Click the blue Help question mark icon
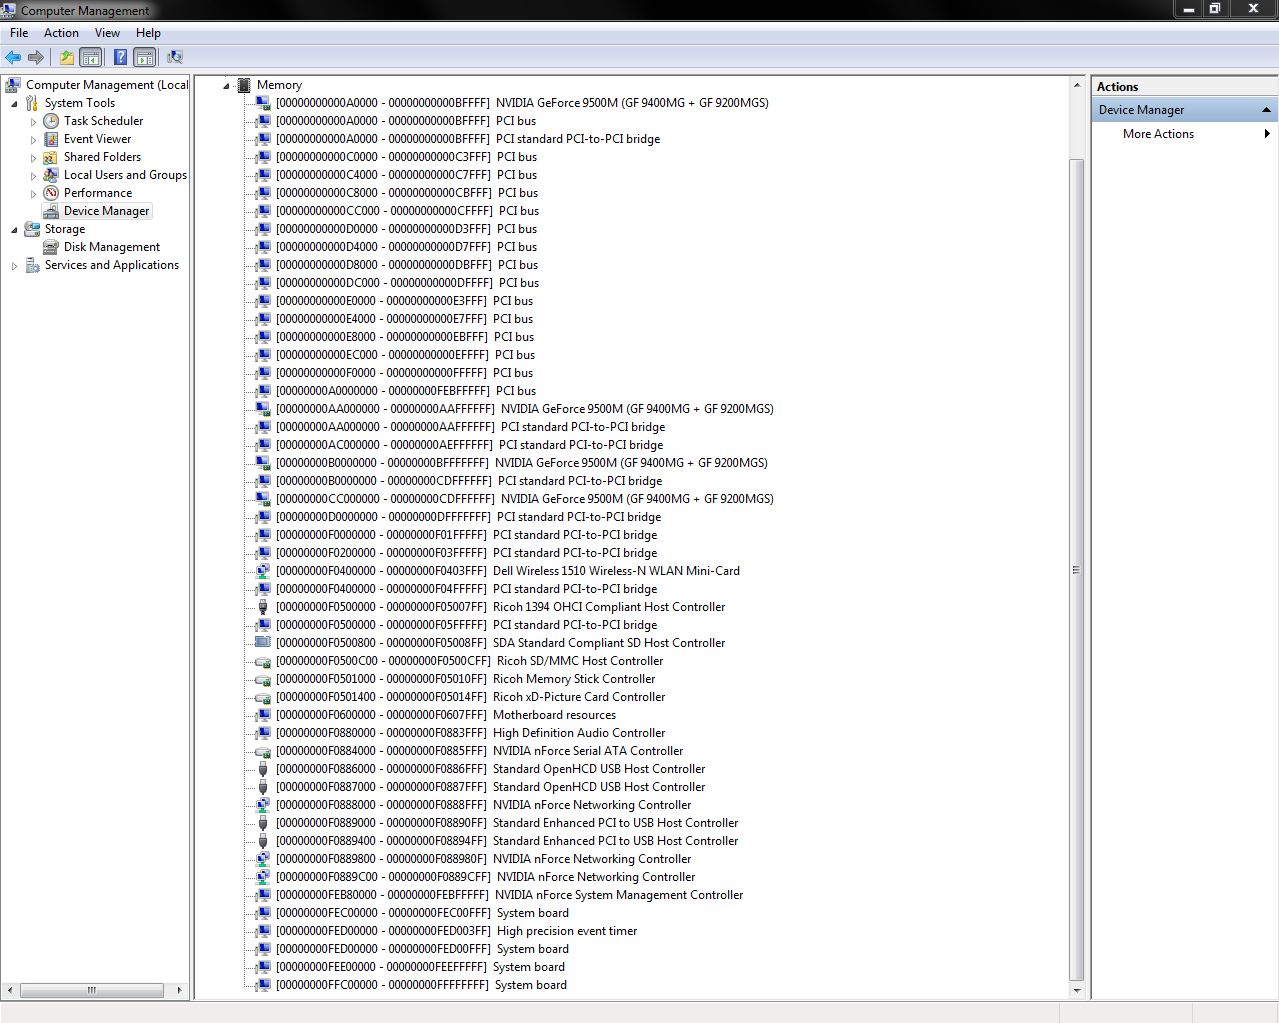 click(x=120, y=57)
